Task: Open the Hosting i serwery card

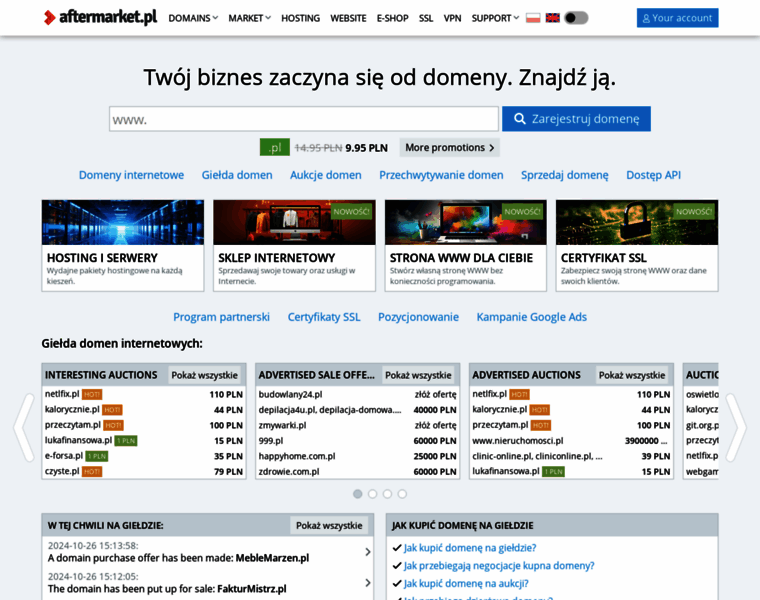Action: [x=123, y=245]
